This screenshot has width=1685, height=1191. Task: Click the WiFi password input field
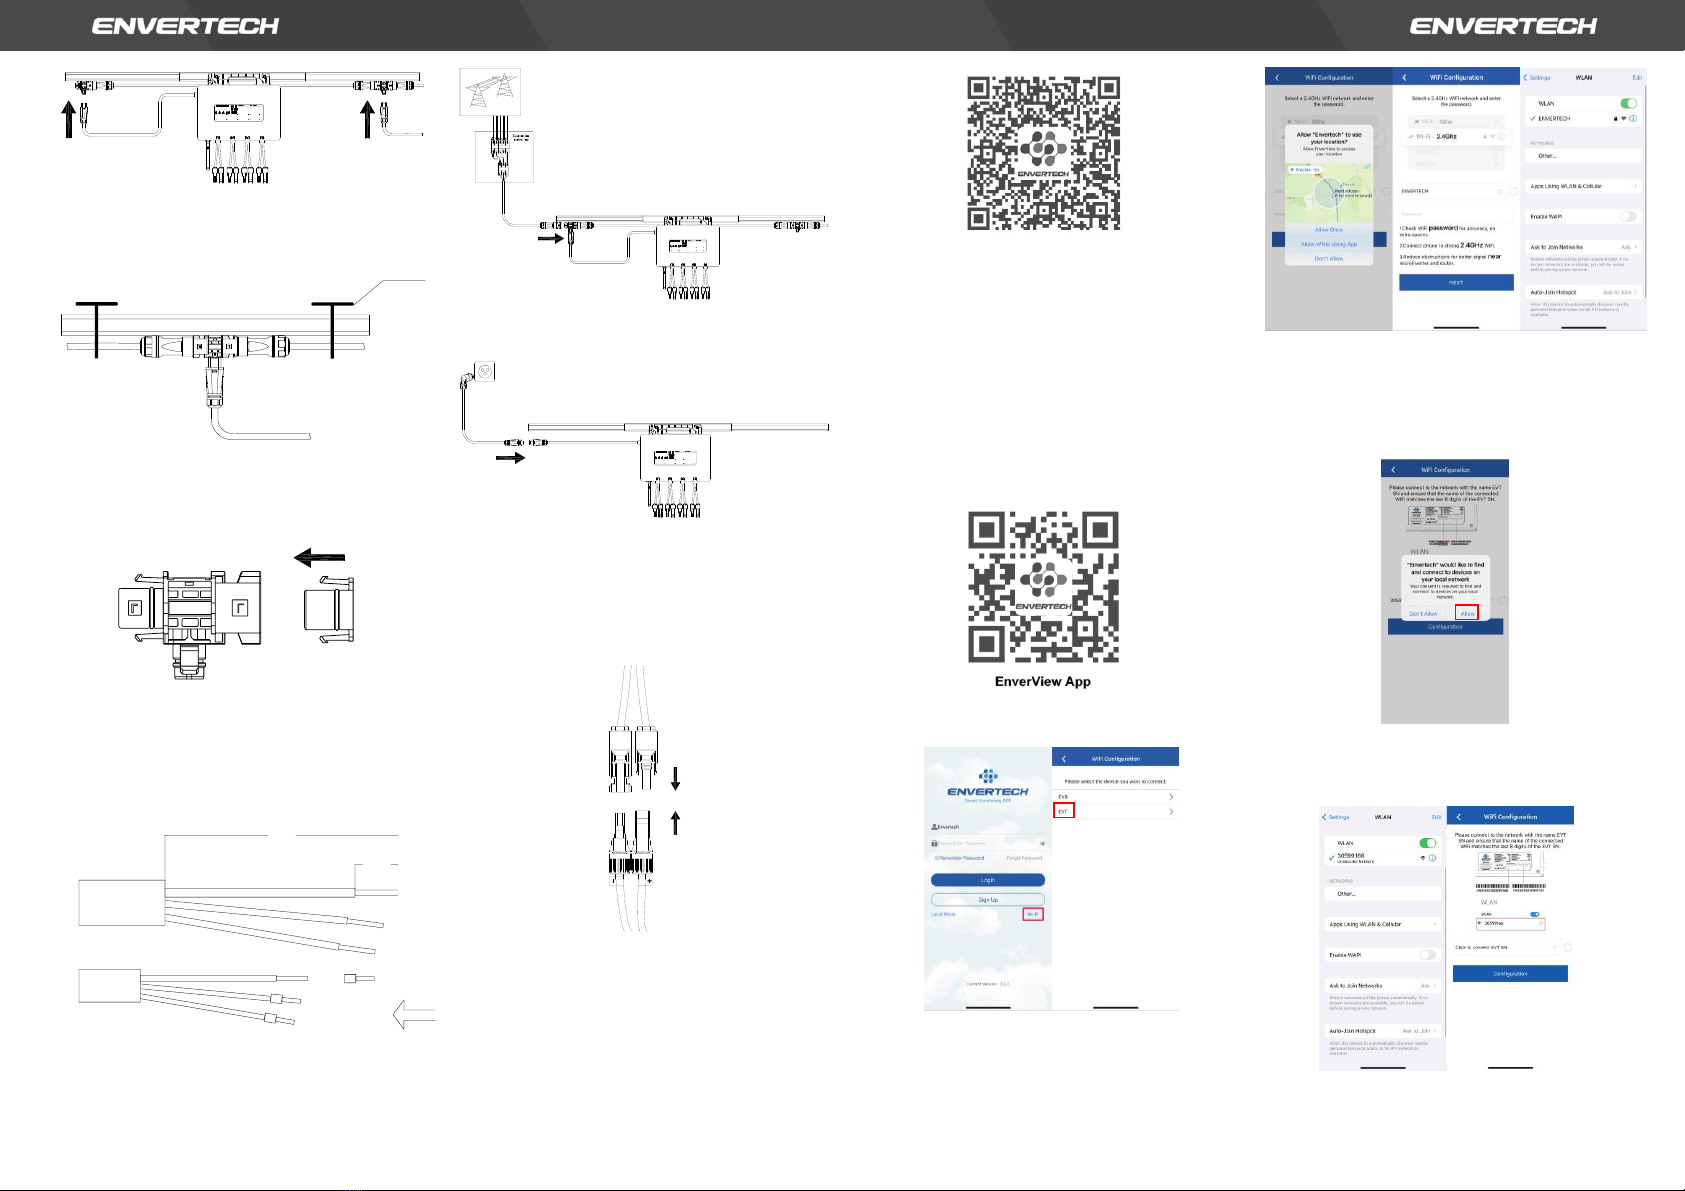click(x=1455, y=213)
